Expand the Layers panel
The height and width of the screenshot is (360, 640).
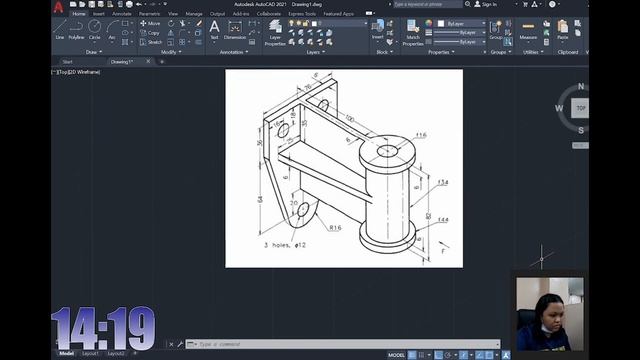pos(316,52)
